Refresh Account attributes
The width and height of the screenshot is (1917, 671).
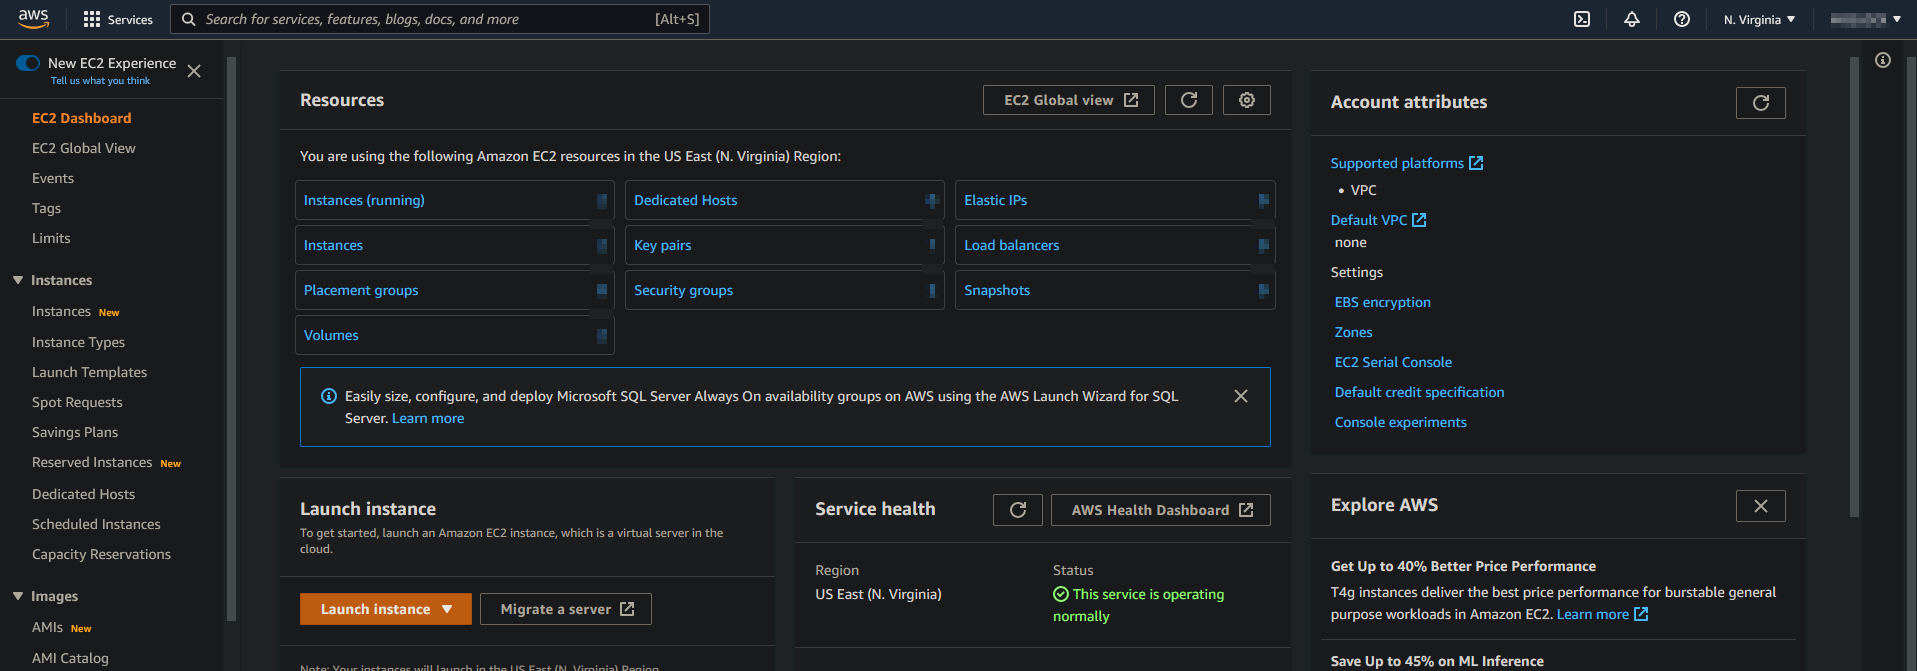tap(1761, 102)
